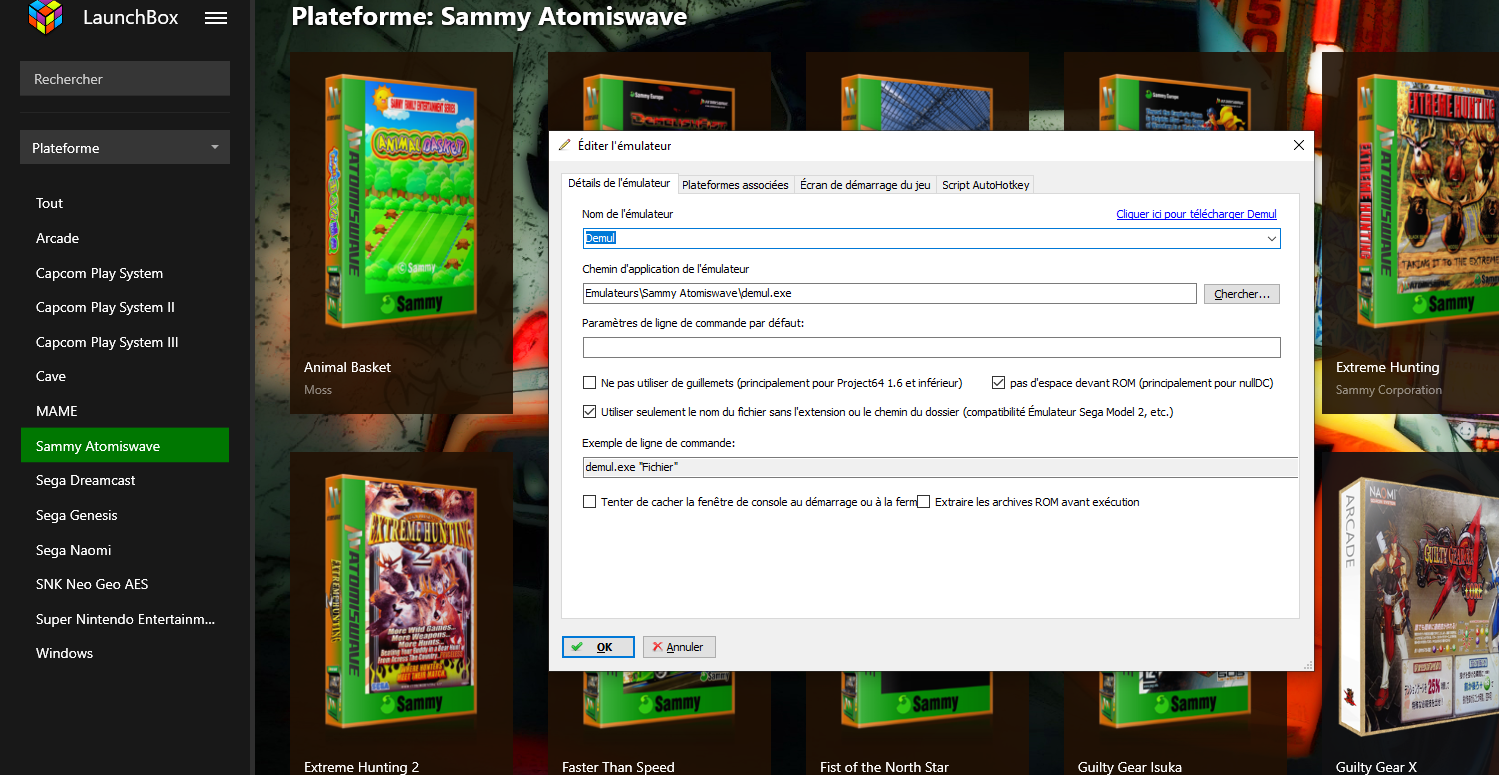Screen dimensions: 1499x775
Task: Select Capcom Play System II platform
Action: click(x=125, y=307)
